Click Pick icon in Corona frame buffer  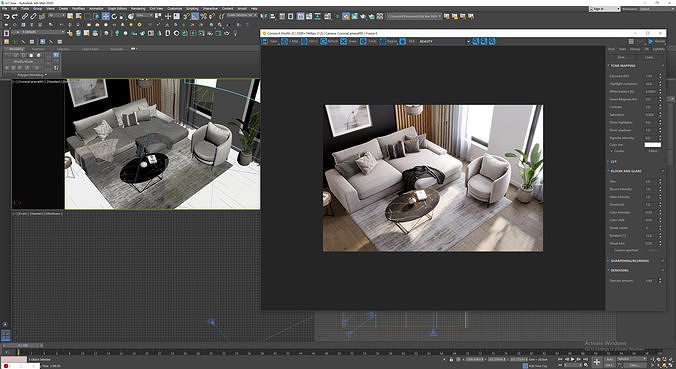pos(403,41)
